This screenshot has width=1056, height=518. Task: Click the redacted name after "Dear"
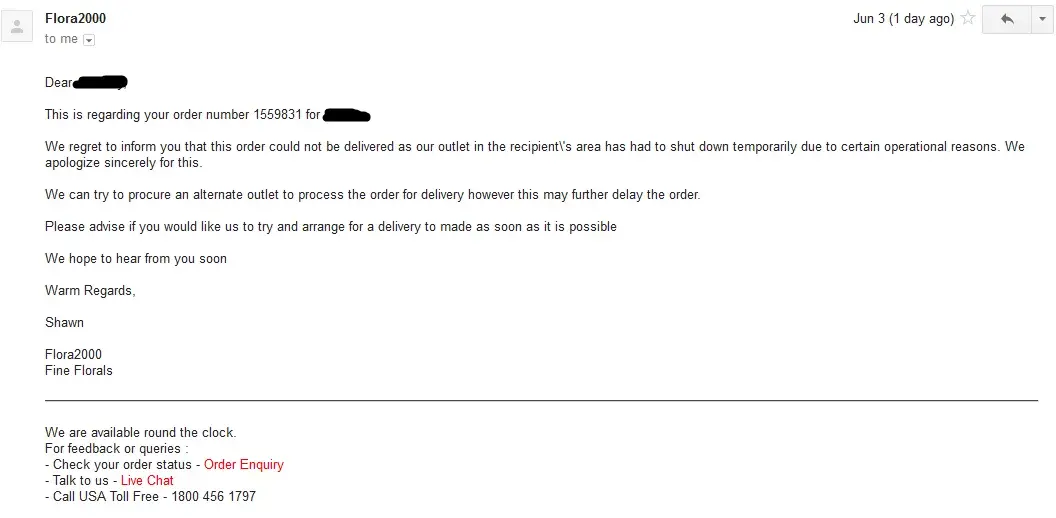pyautogui.click(x=101, y=82)
